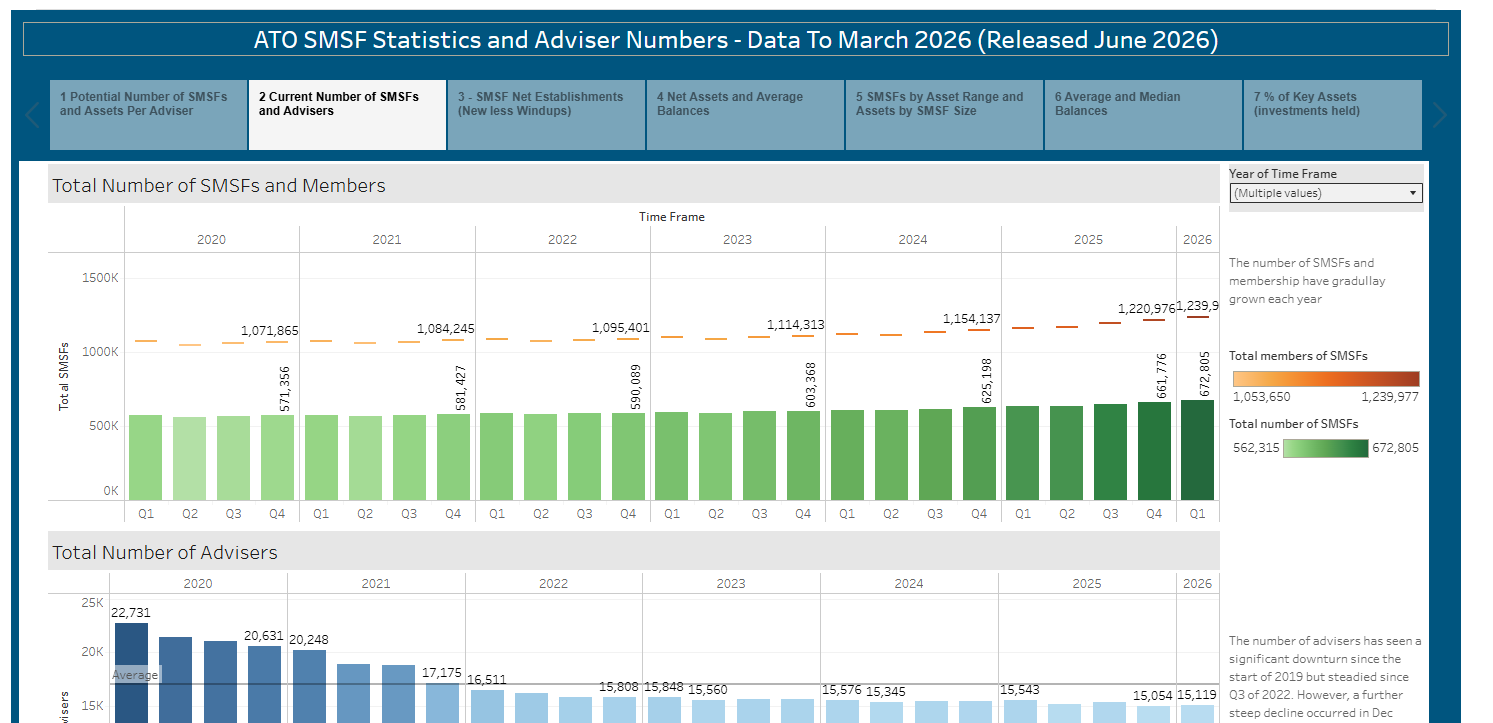Click the 2023 year header in Advisers chart
The height and width of the screenshot is (723, 1493).
(x=731, y=584)
